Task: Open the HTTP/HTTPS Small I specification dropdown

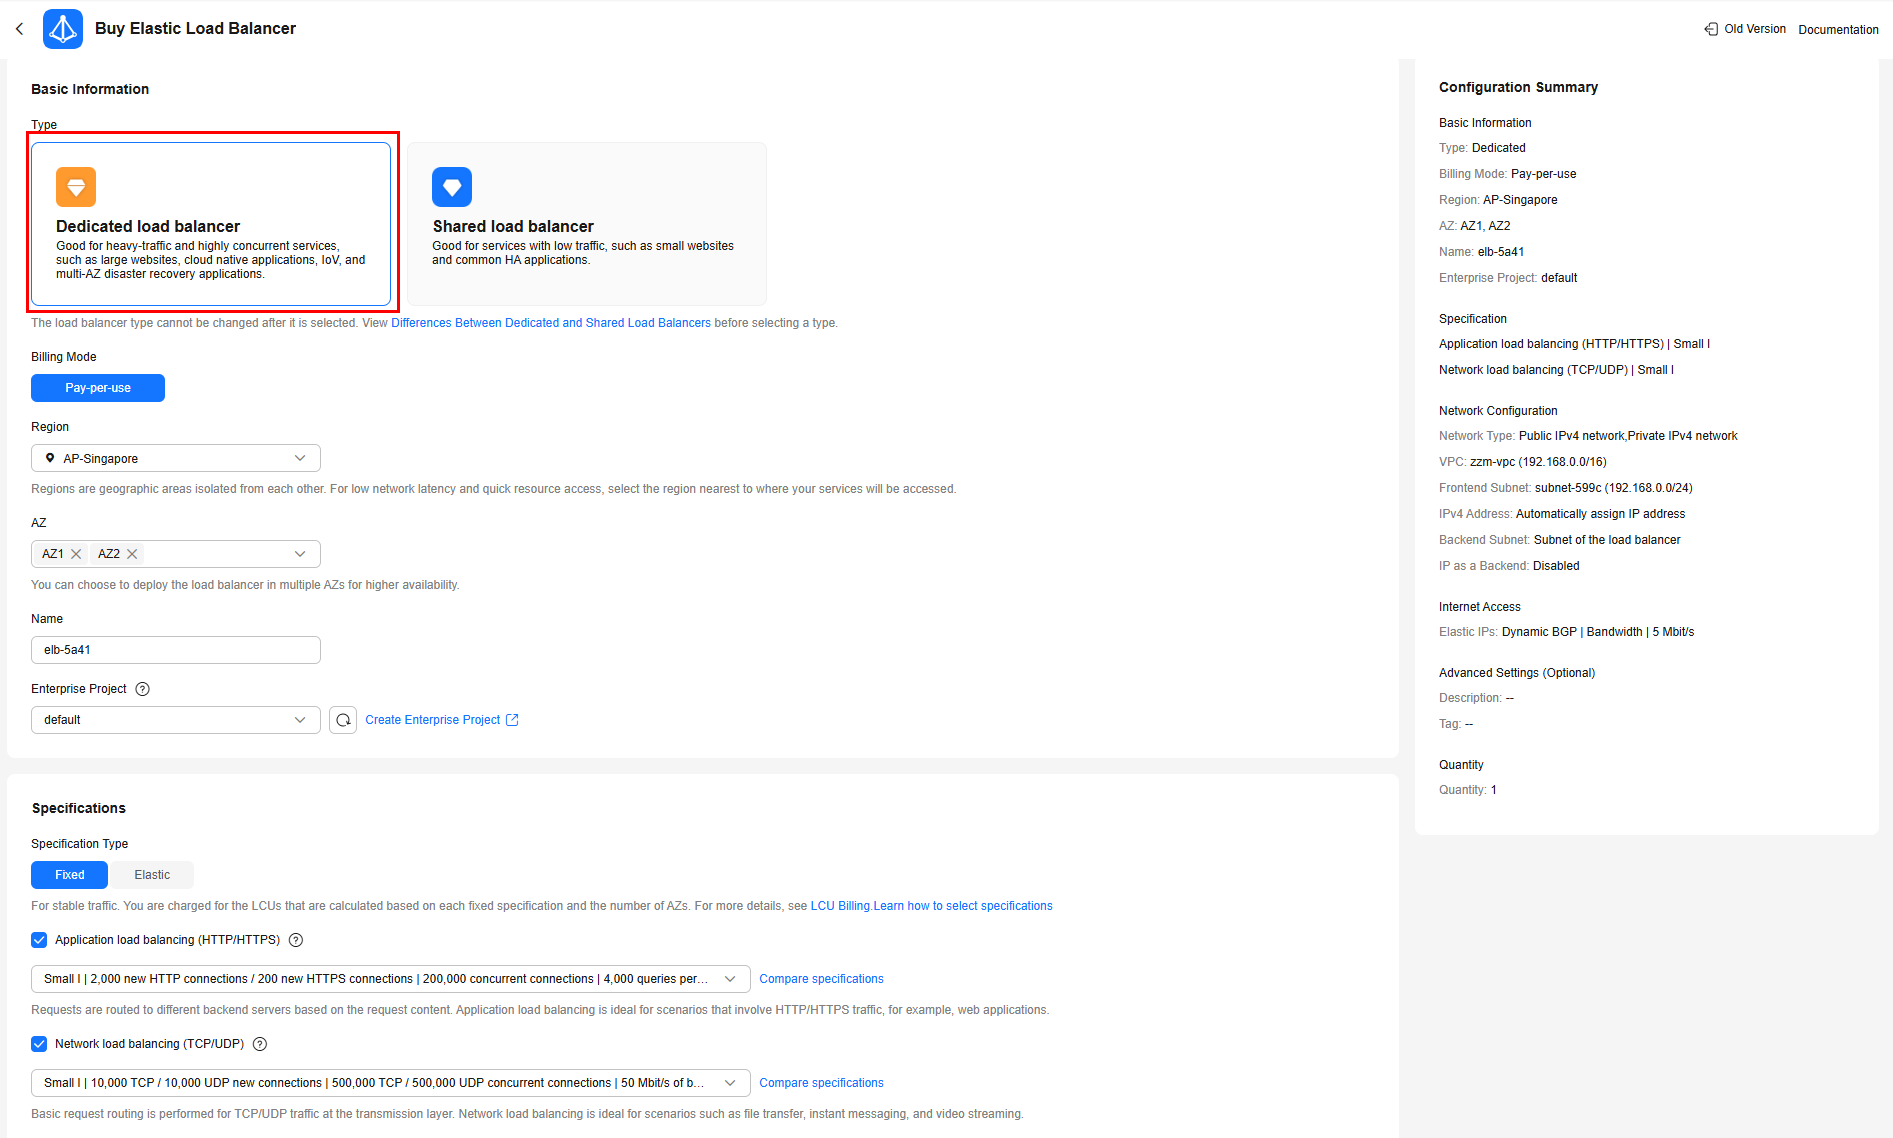Action: 391,979
